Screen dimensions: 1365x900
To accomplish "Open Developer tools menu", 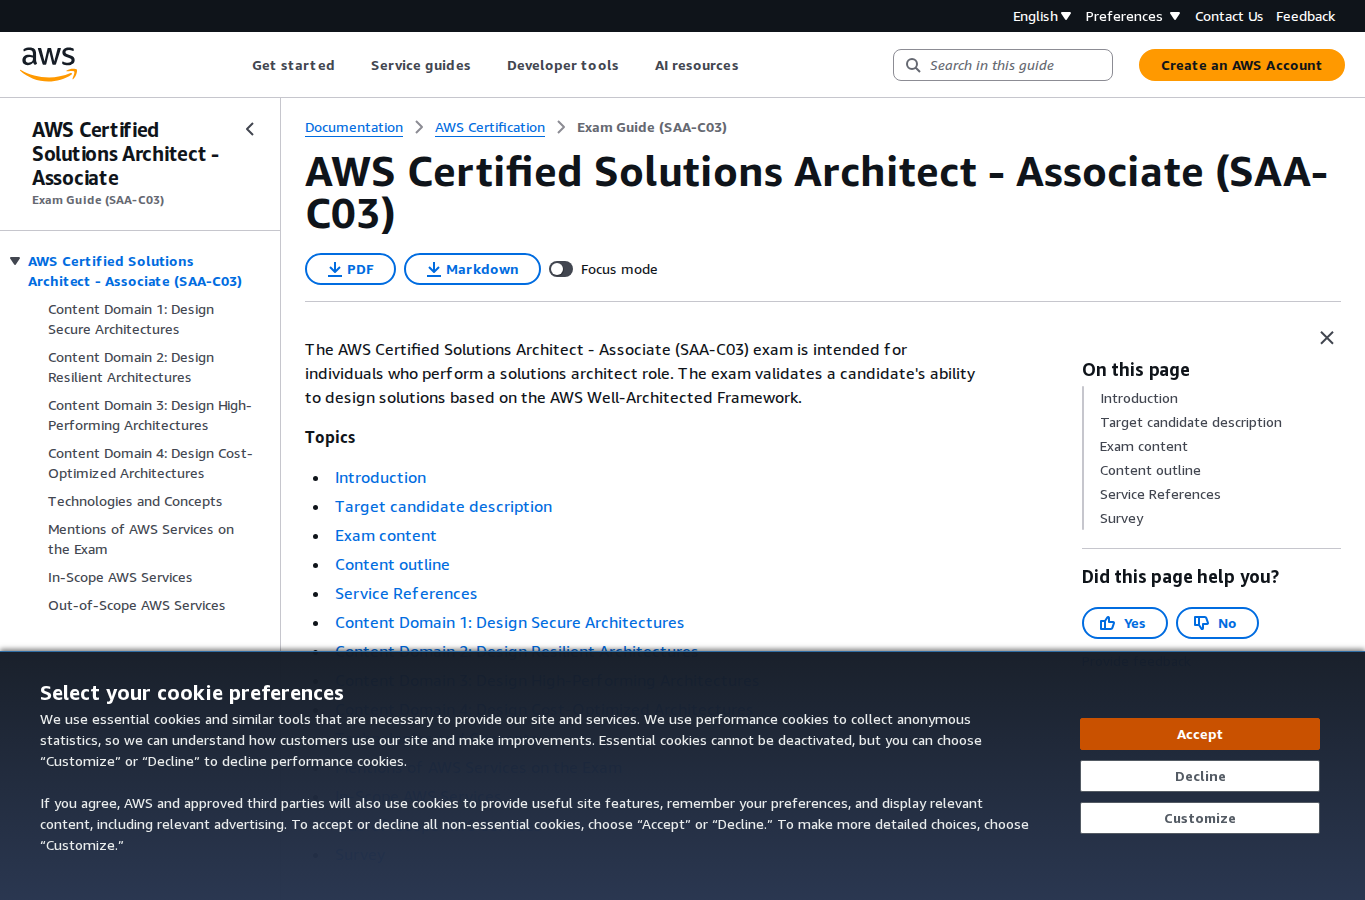I will (x=563, y=65).
